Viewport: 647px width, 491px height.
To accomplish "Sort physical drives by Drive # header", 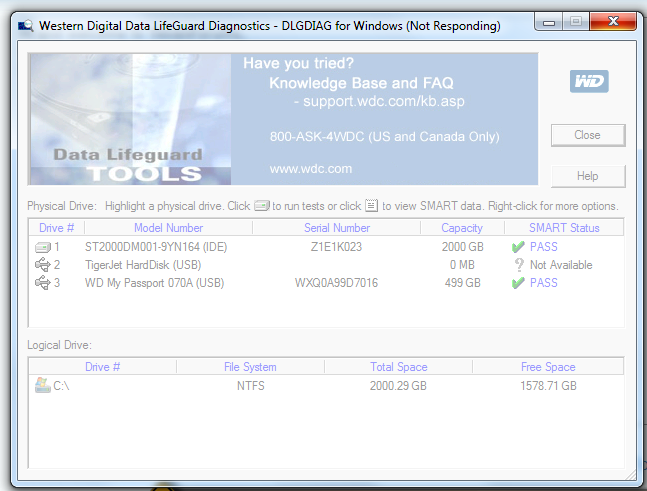I will click(x=57, y=228).
